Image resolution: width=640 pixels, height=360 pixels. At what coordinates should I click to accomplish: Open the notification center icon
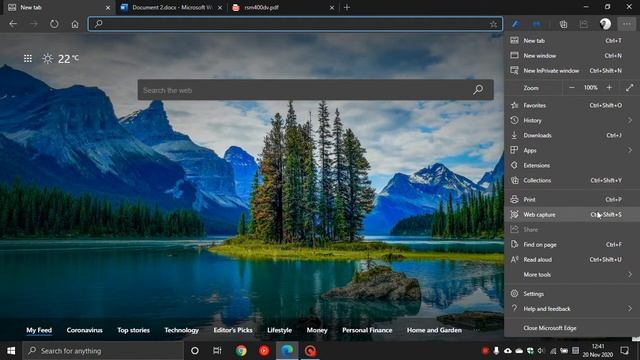624,351
